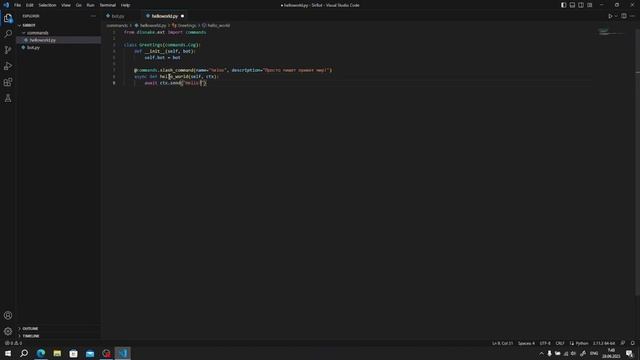Open the Customize Layout control
The height and width of the screenshot is (360, 640).
pos(590,5)
